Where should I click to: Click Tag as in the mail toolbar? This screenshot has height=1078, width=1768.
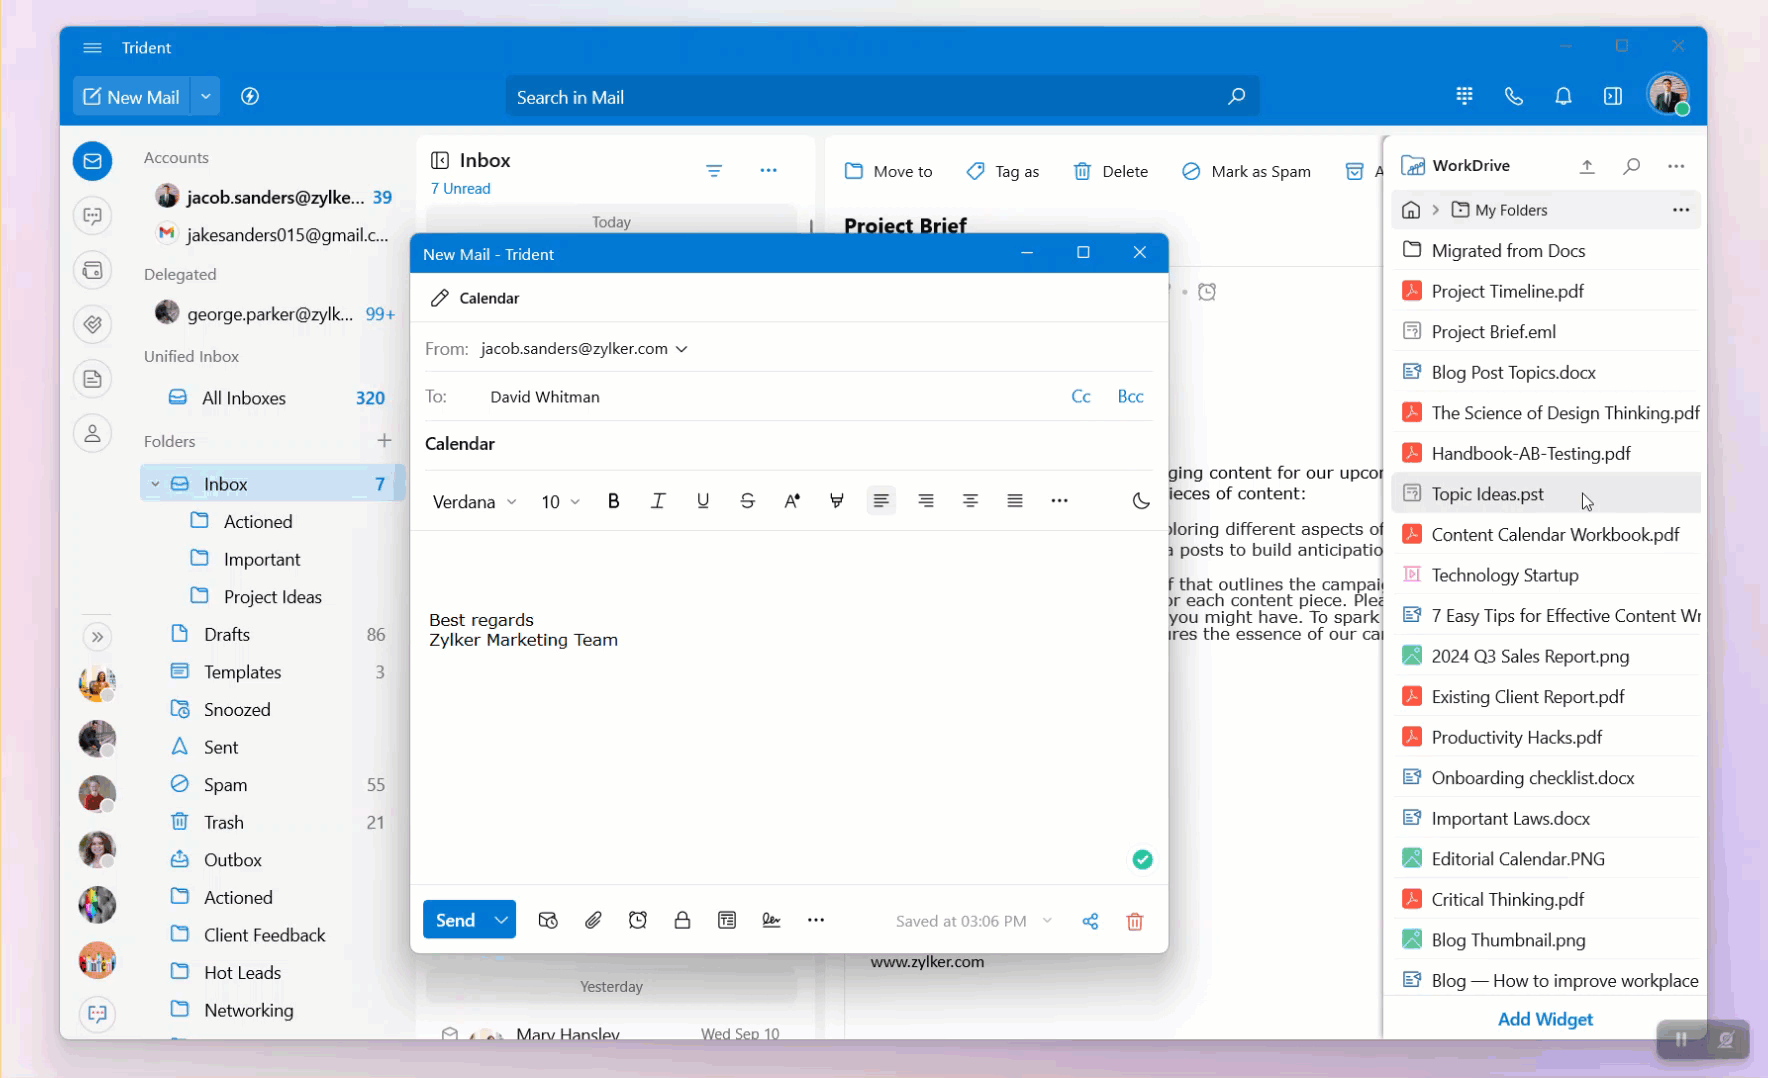pyautogui.click(x=1003, y=171)
